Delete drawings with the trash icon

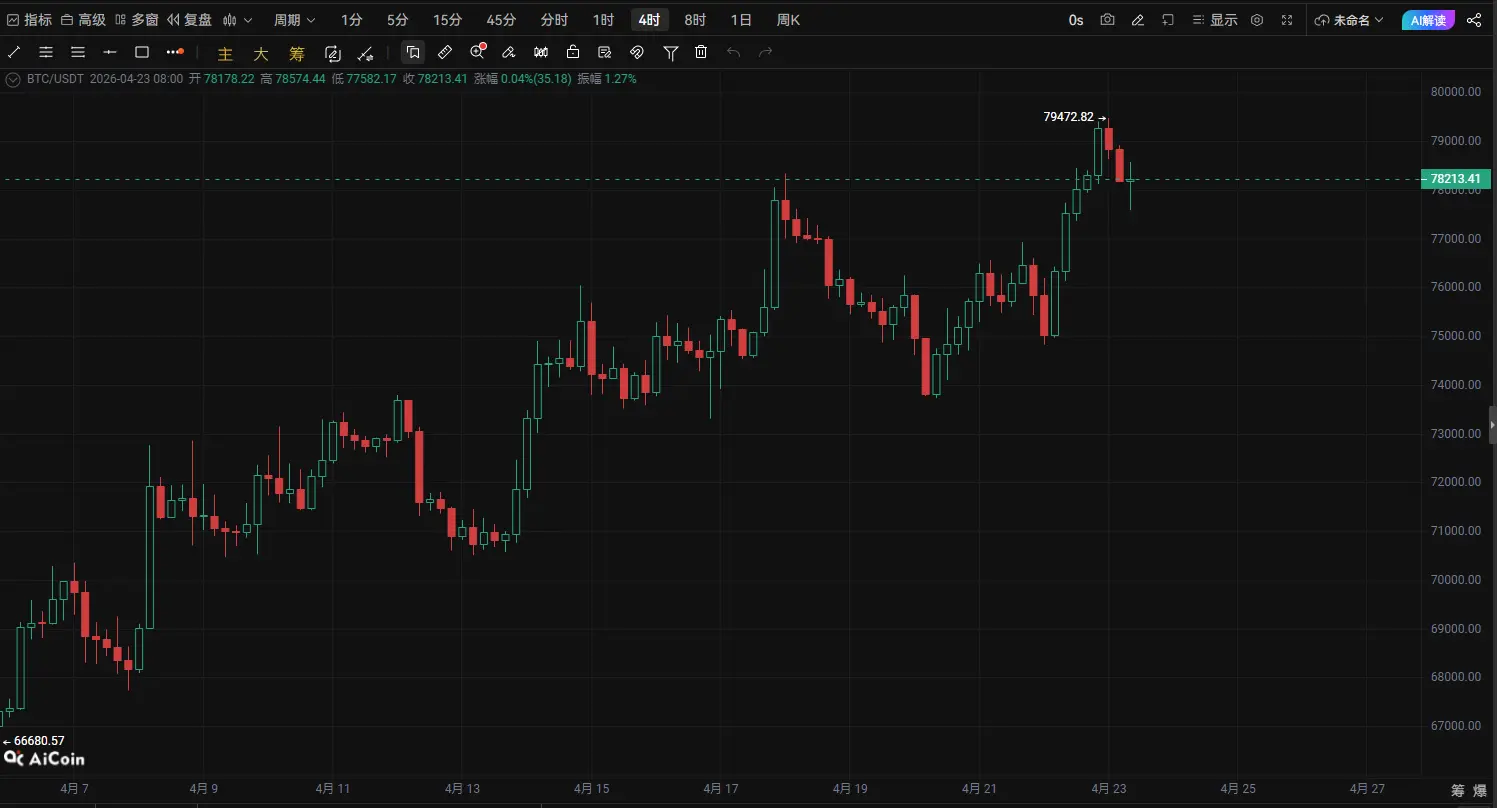[701, 52]
